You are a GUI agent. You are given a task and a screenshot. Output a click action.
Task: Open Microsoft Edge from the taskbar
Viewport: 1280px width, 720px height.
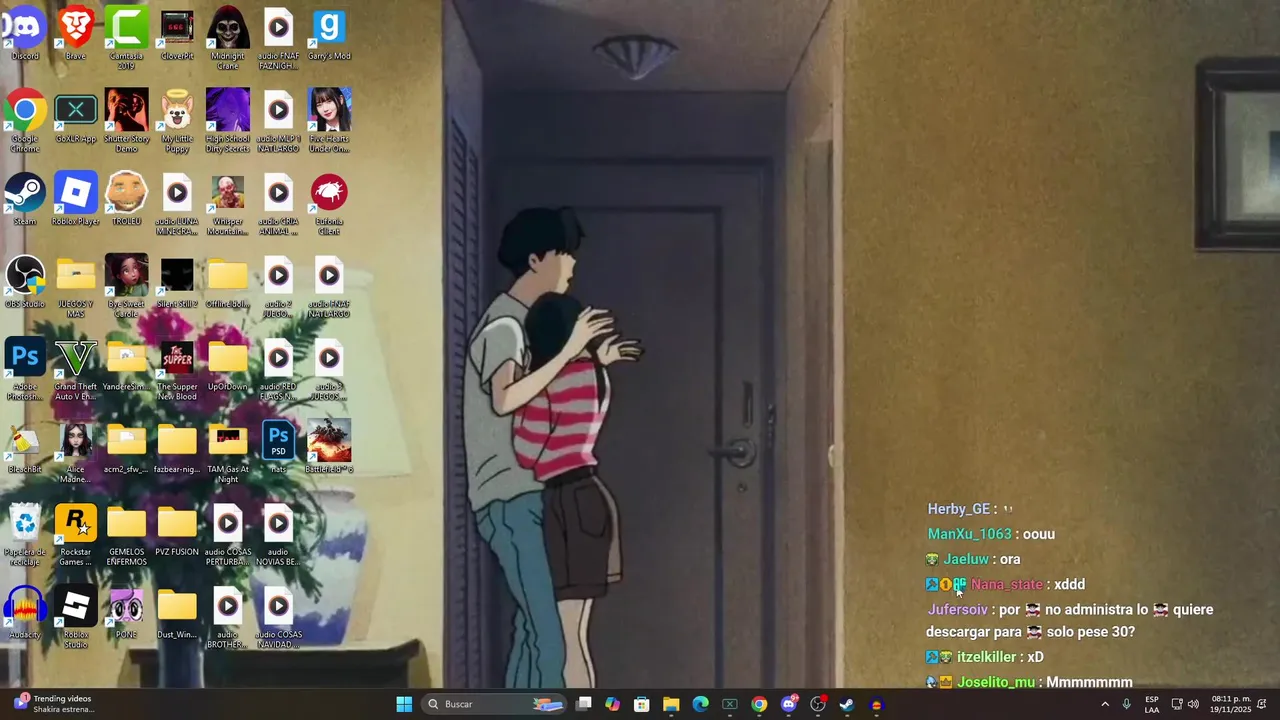coord(700,704)
